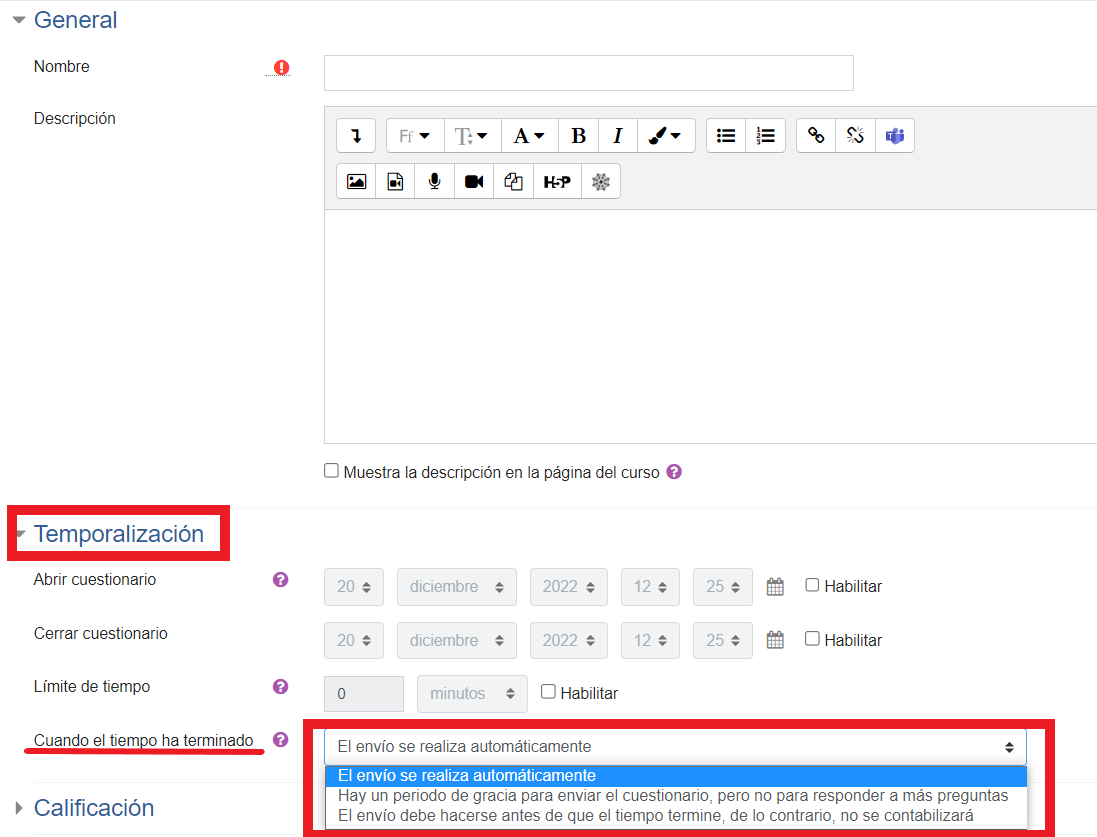Image resolution: width=1097 pixels, height=837 pixels.
Task: Open help for Límite de tiempo
Action: [281, 687]
